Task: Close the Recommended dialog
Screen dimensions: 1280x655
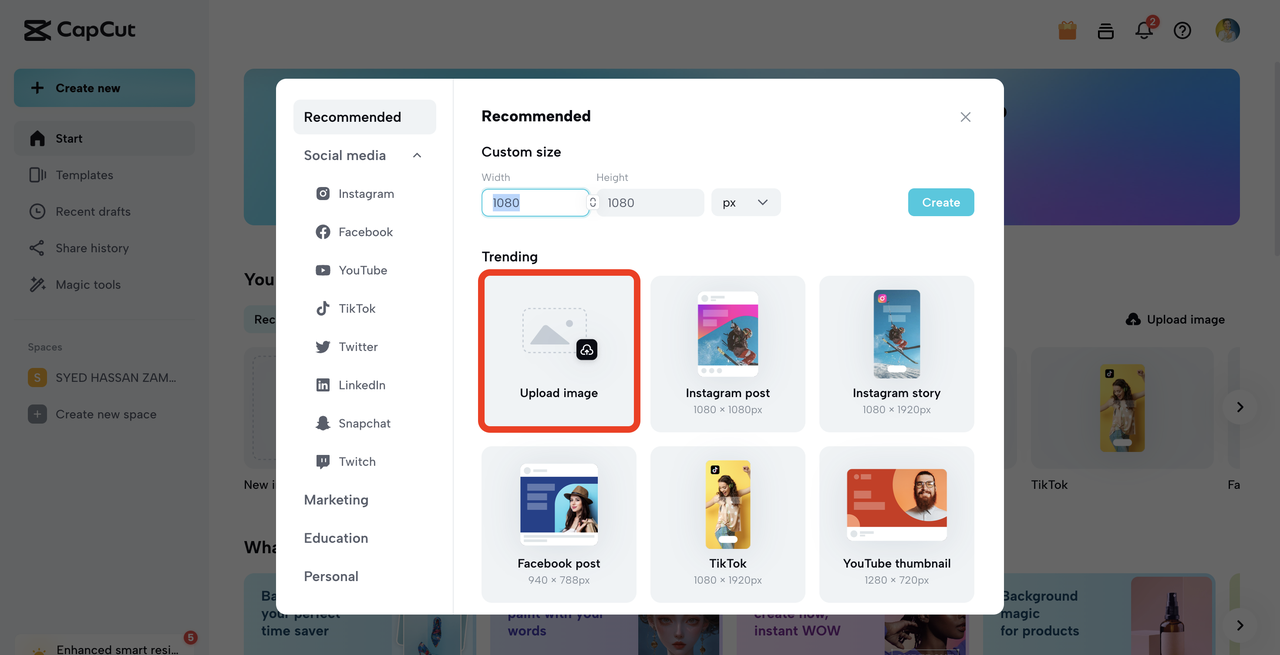Action: [x=965, y=117]
